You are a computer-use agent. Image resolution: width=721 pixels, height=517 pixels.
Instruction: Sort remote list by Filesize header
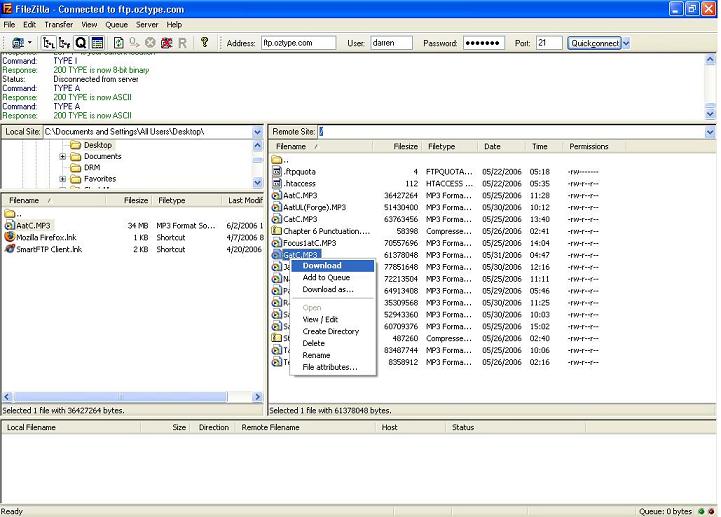tap(398, 147)
